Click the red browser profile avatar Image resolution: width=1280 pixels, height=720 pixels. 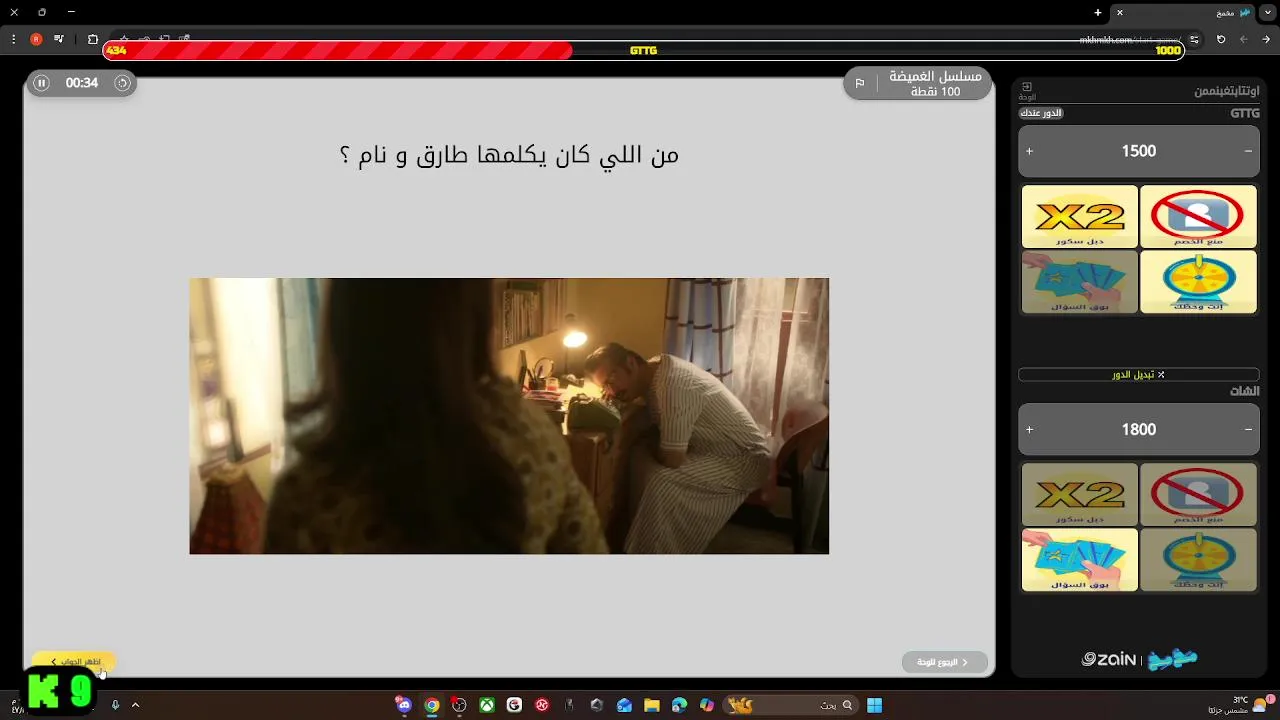(36, 39)
